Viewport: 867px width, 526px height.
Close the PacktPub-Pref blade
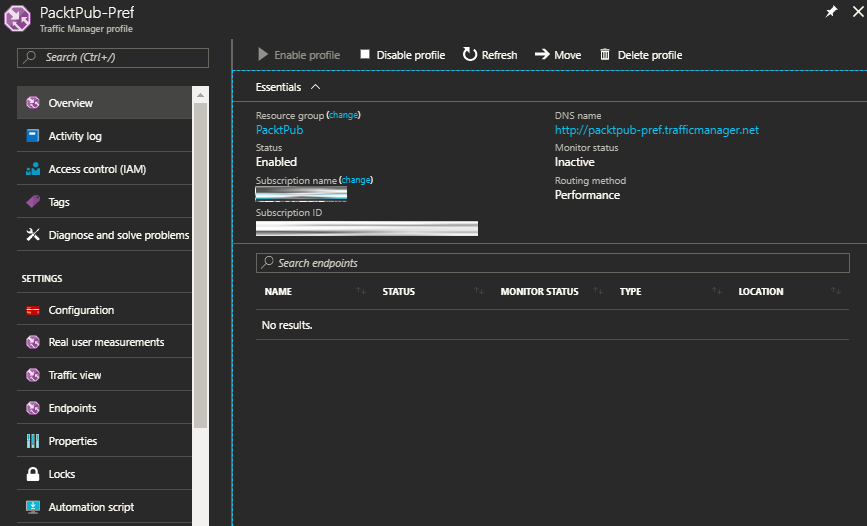[x=858, y=12]
